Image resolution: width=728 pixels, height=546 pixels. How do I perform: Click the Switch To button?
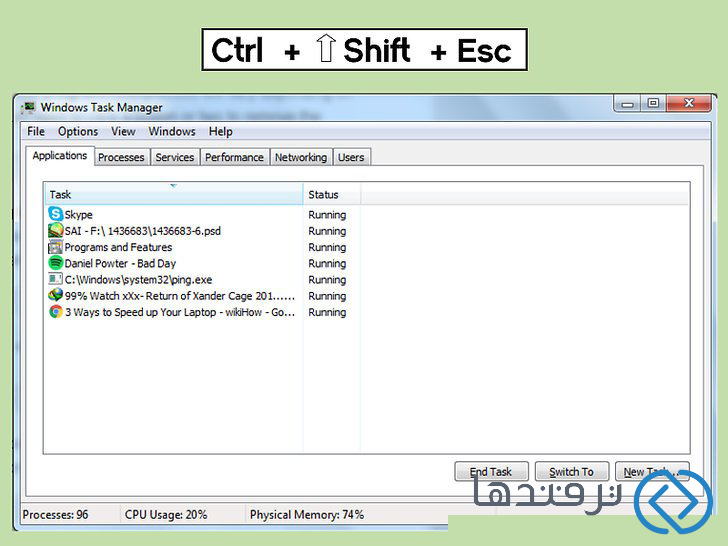[x=572, y=472]
